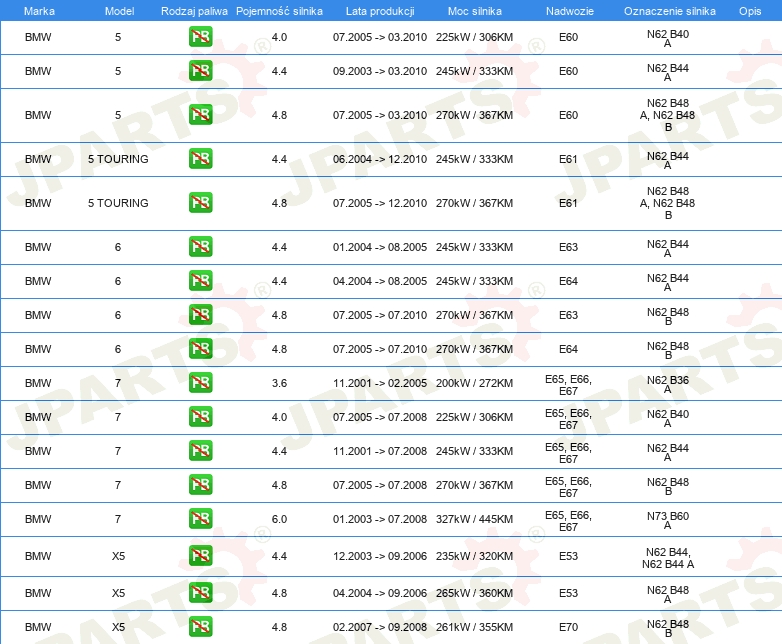This screenshot has height=644, width=782.
Task: Click fuel icon in row dated 09.2003 -> 03.2010
Action: (x=200, y=71)
